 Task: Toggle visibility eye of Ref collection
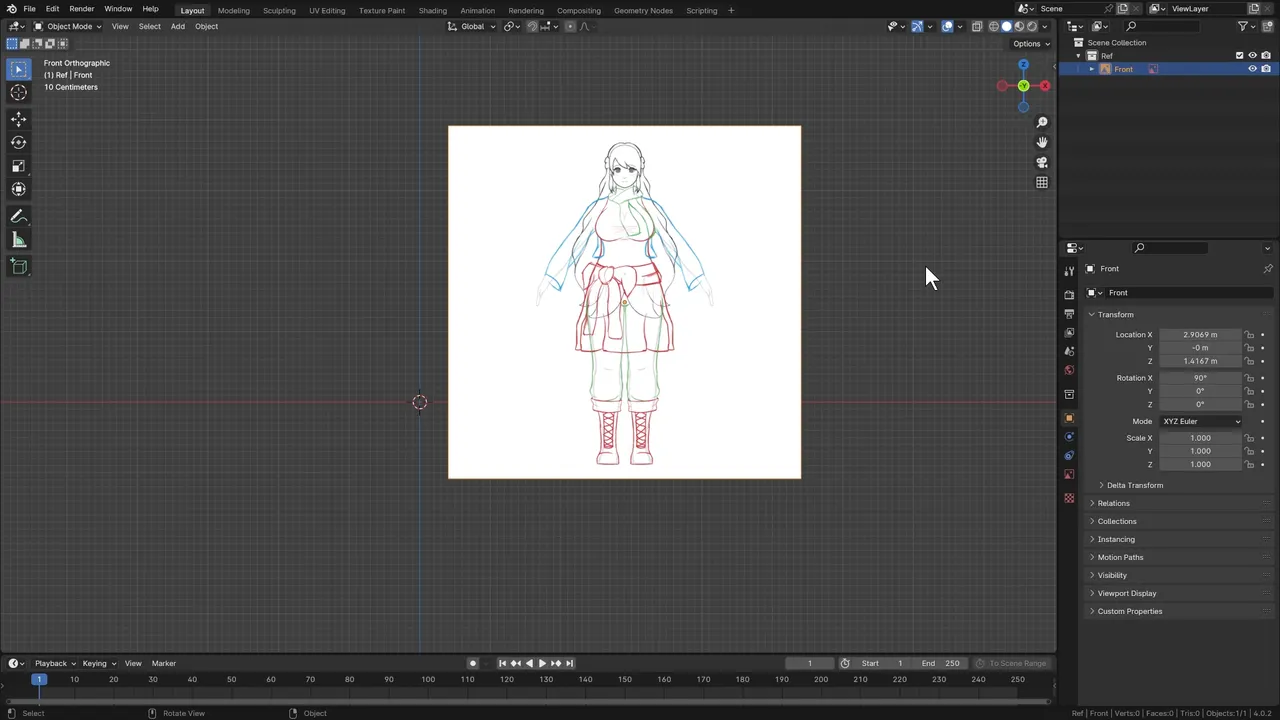coord(1252,56)
